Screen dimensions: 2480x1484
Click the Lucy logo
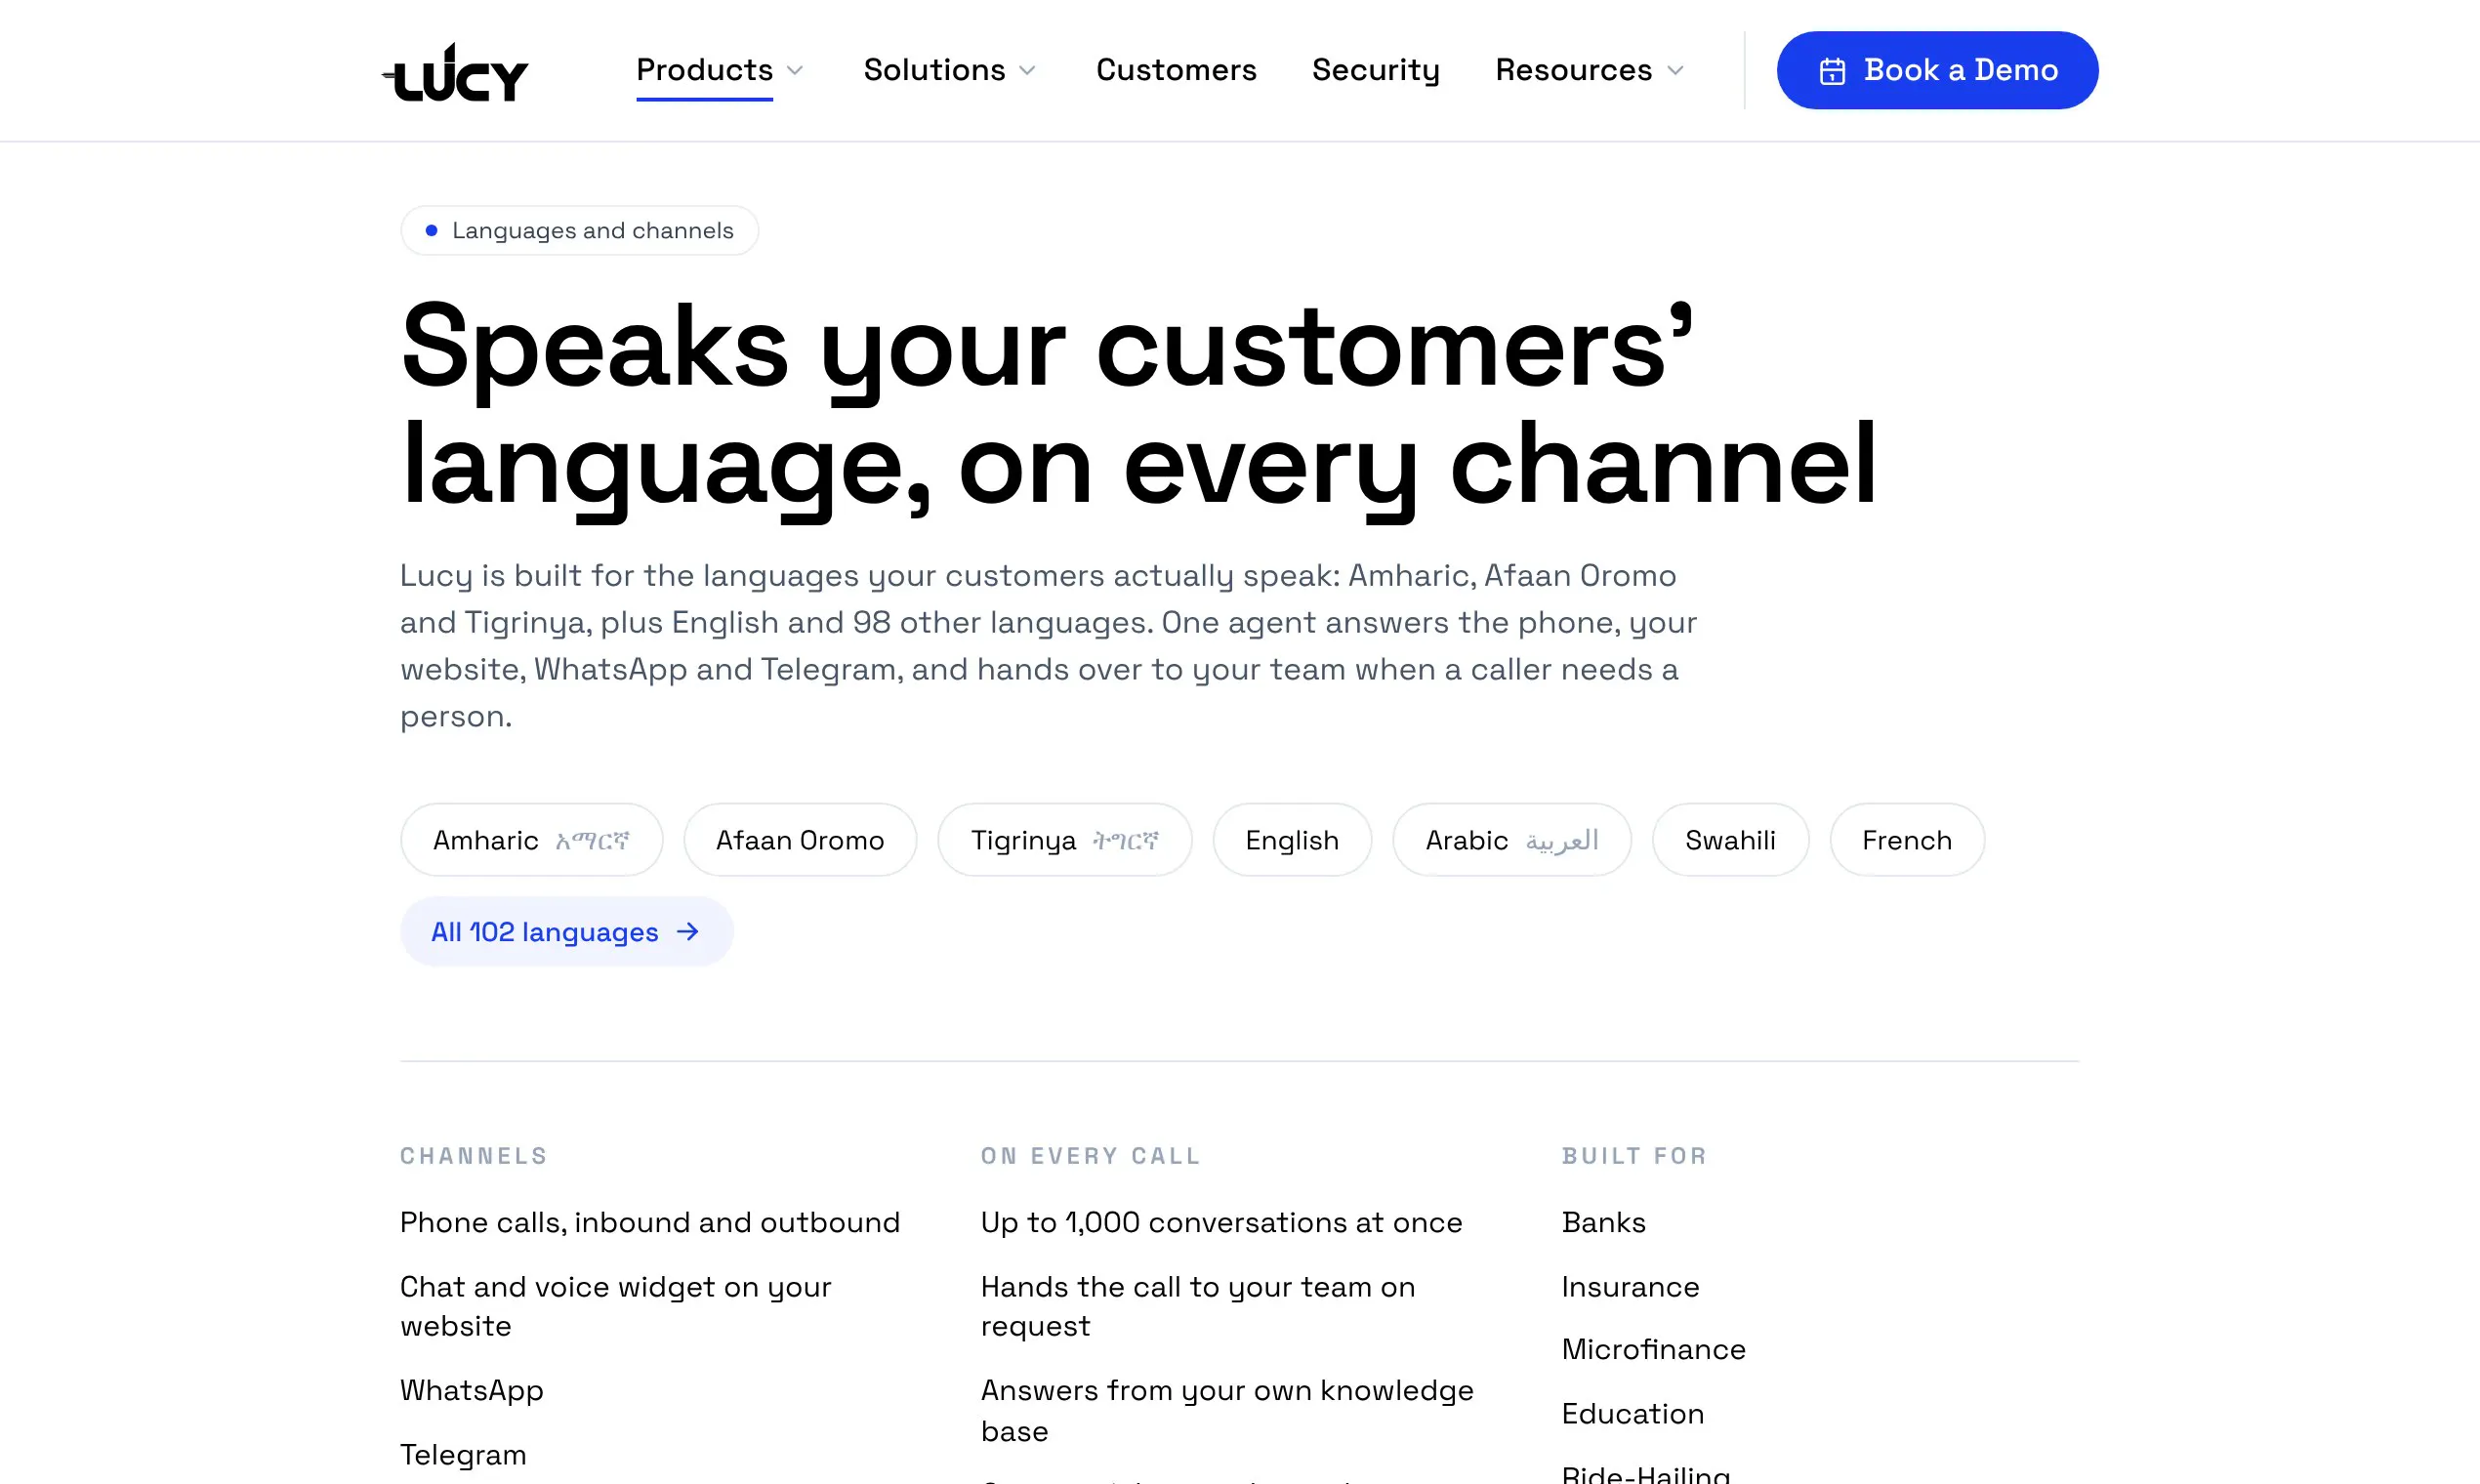455,71
